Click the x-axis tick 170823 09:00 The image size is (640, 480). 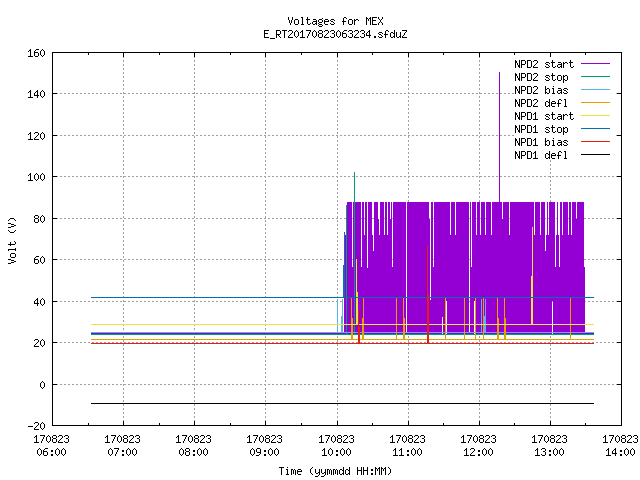tap(264, 446)
